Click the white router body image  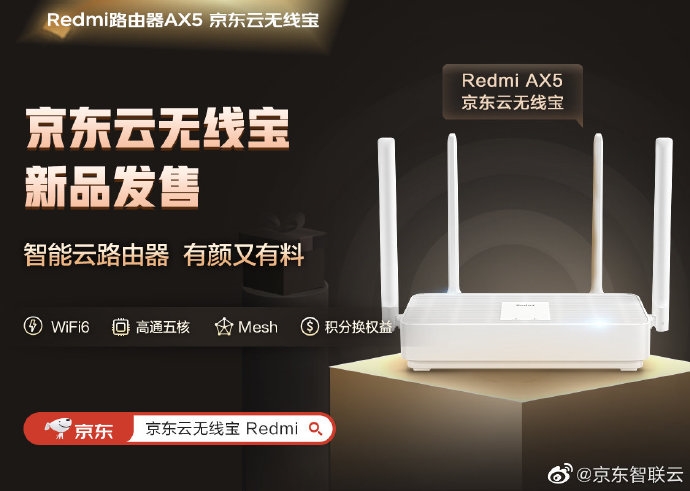click(x=525, y=332)
